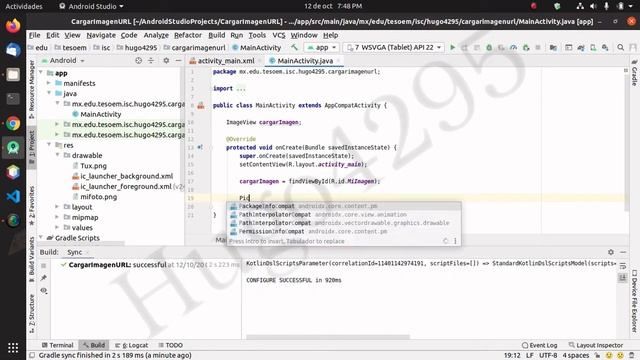Toggle the Build Variants side panel
The image size is (640, 360).
click(x=31, y=259)
